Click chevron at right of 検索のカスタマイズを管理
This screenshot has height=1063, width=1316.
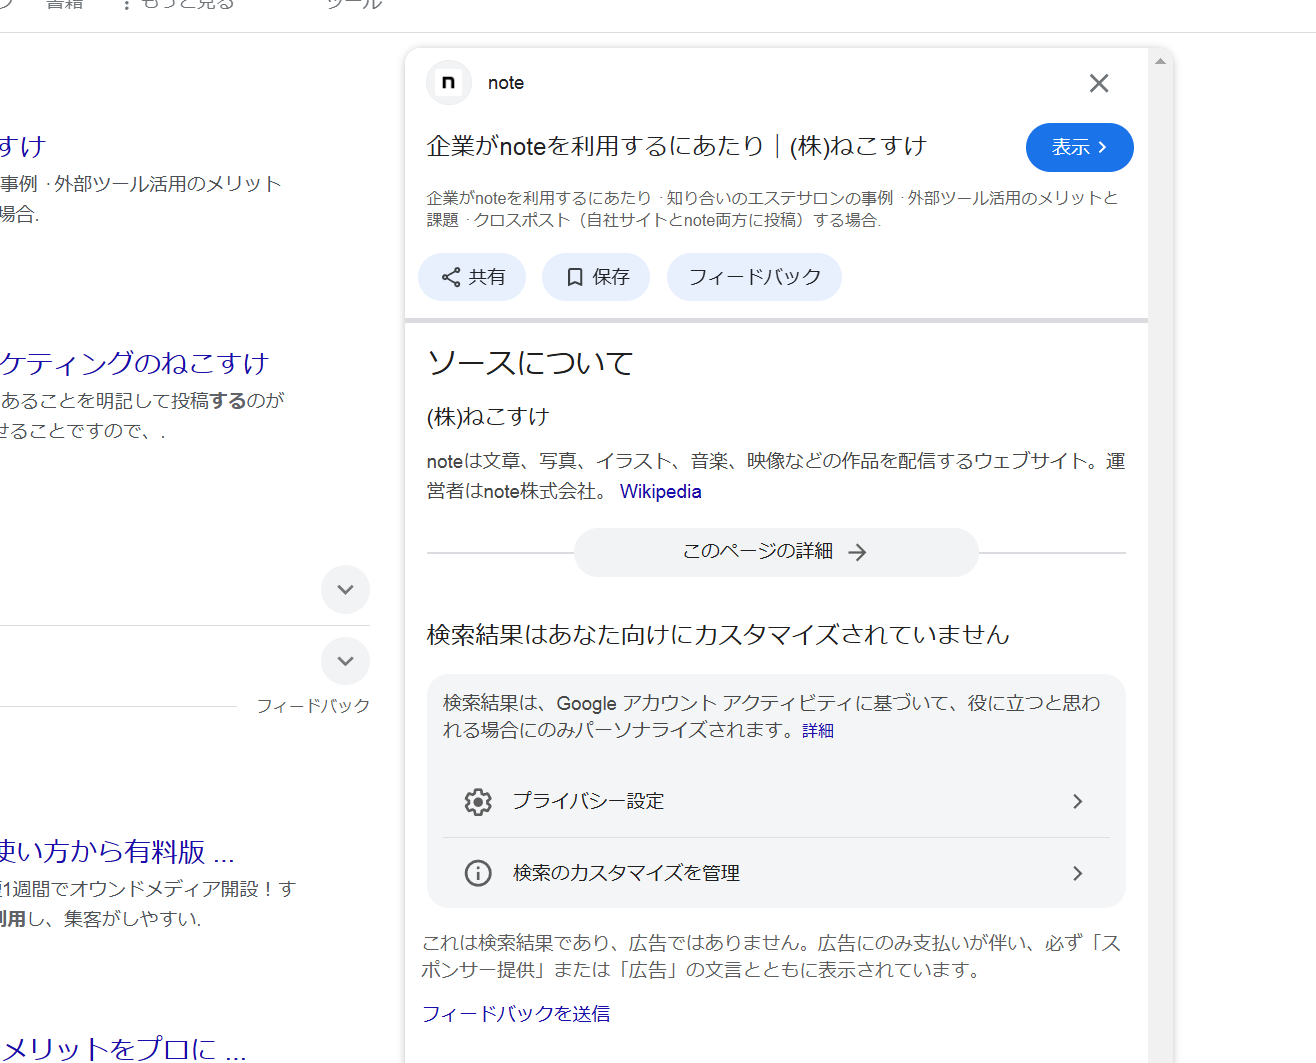[1077, 873]
